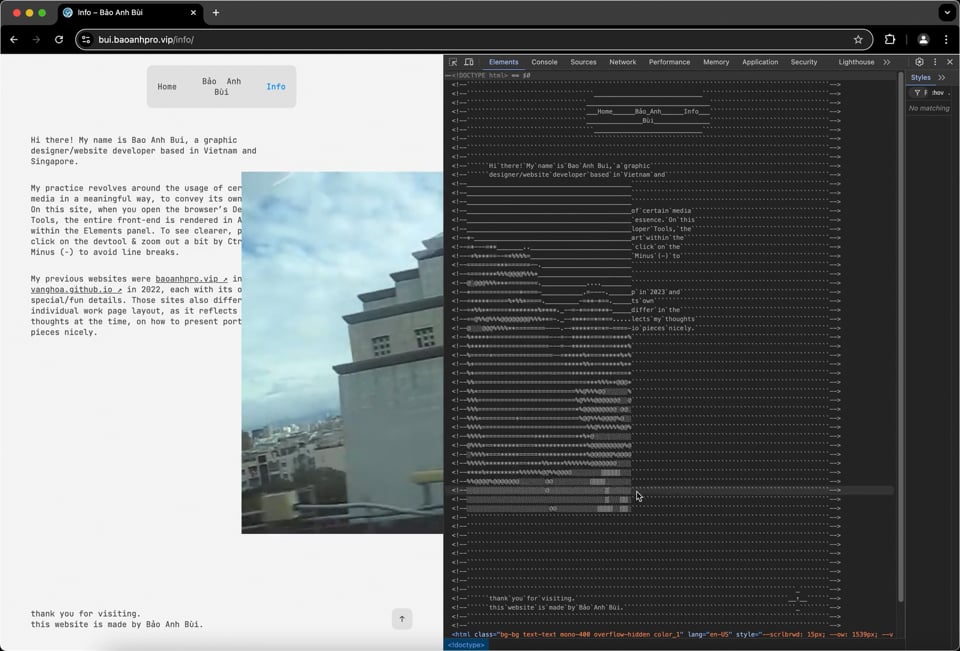Switch to the Console tab
960x651 pixels.
[544, 62]
